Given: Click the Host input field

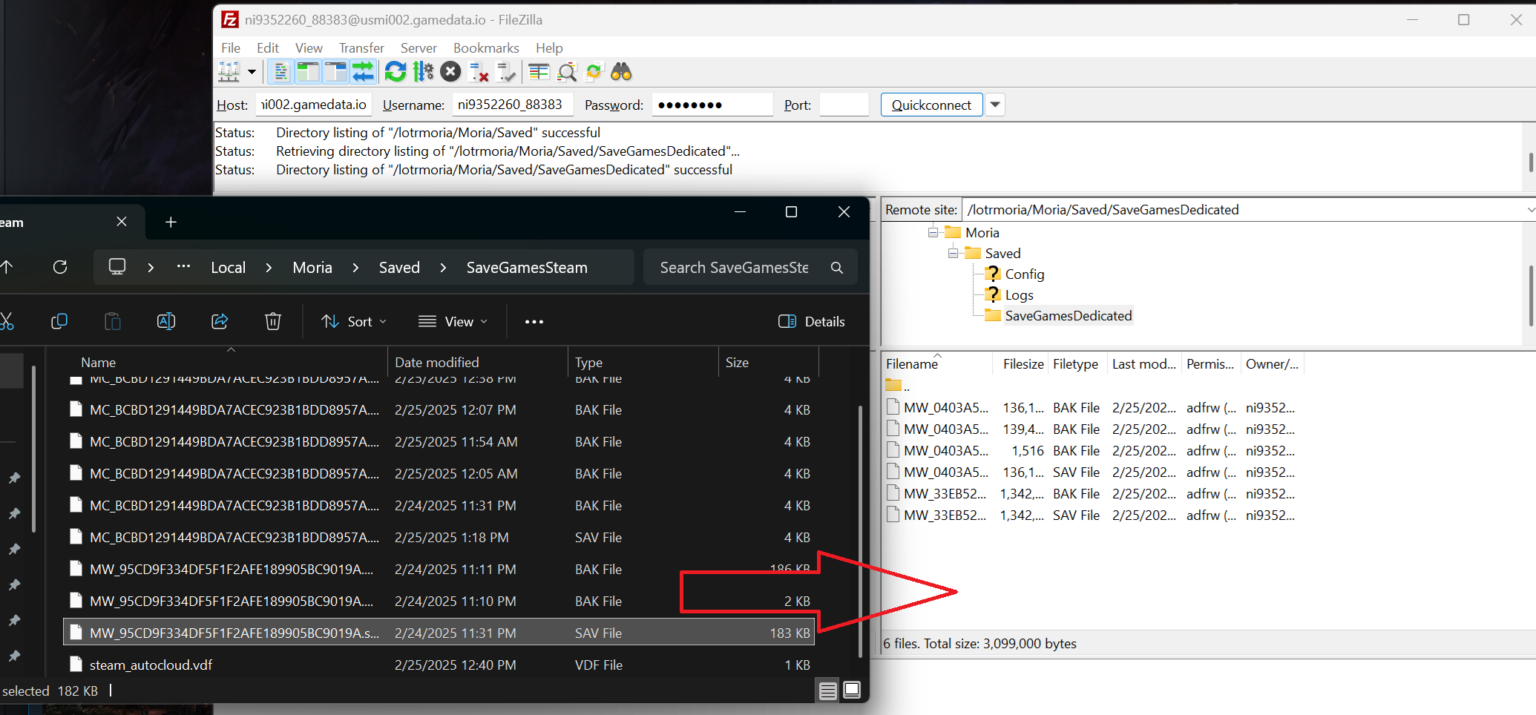Looking at the screenshot, I should click(314, 104).
